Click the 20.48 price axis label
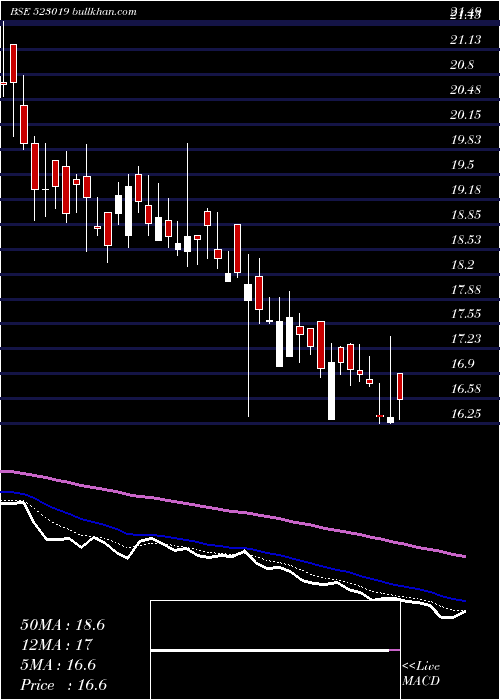 coord(466,90)
